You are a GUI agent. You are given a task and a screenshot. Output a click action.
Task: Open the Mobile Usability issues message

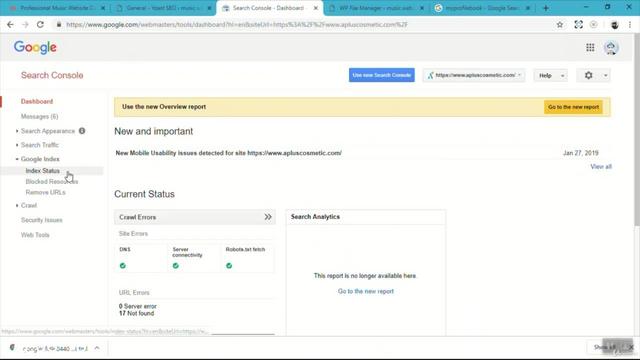point(229,153)
